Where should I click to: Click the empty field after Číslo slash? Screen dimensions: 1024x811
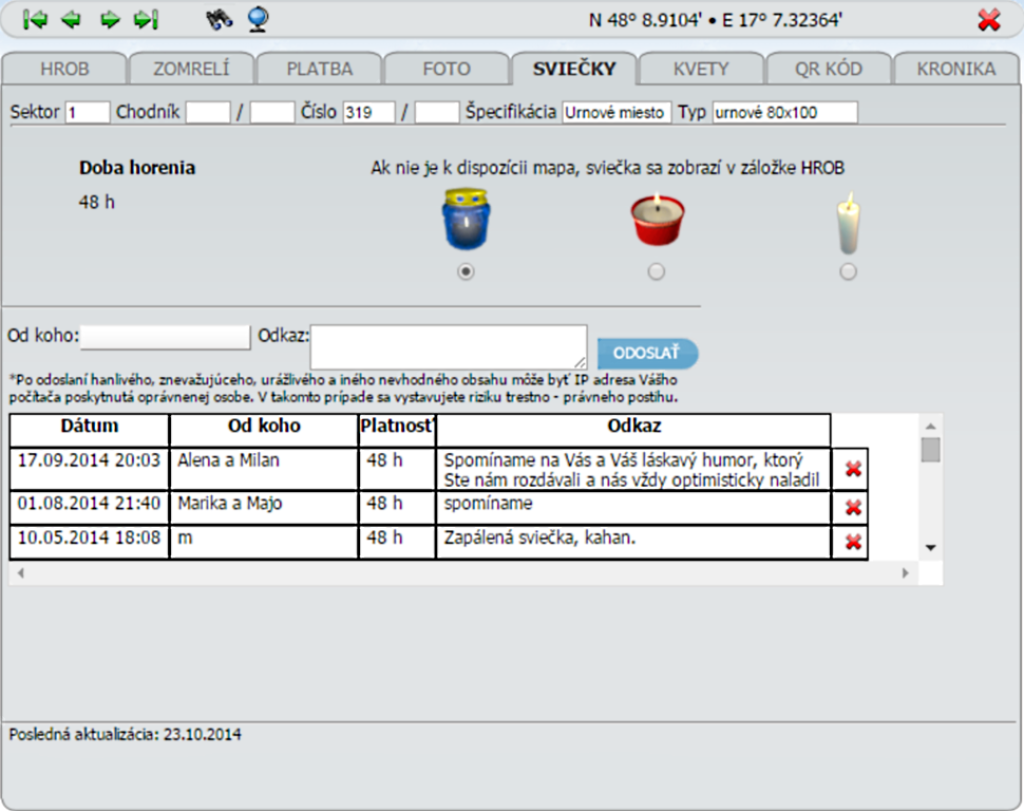pos(437,112)
